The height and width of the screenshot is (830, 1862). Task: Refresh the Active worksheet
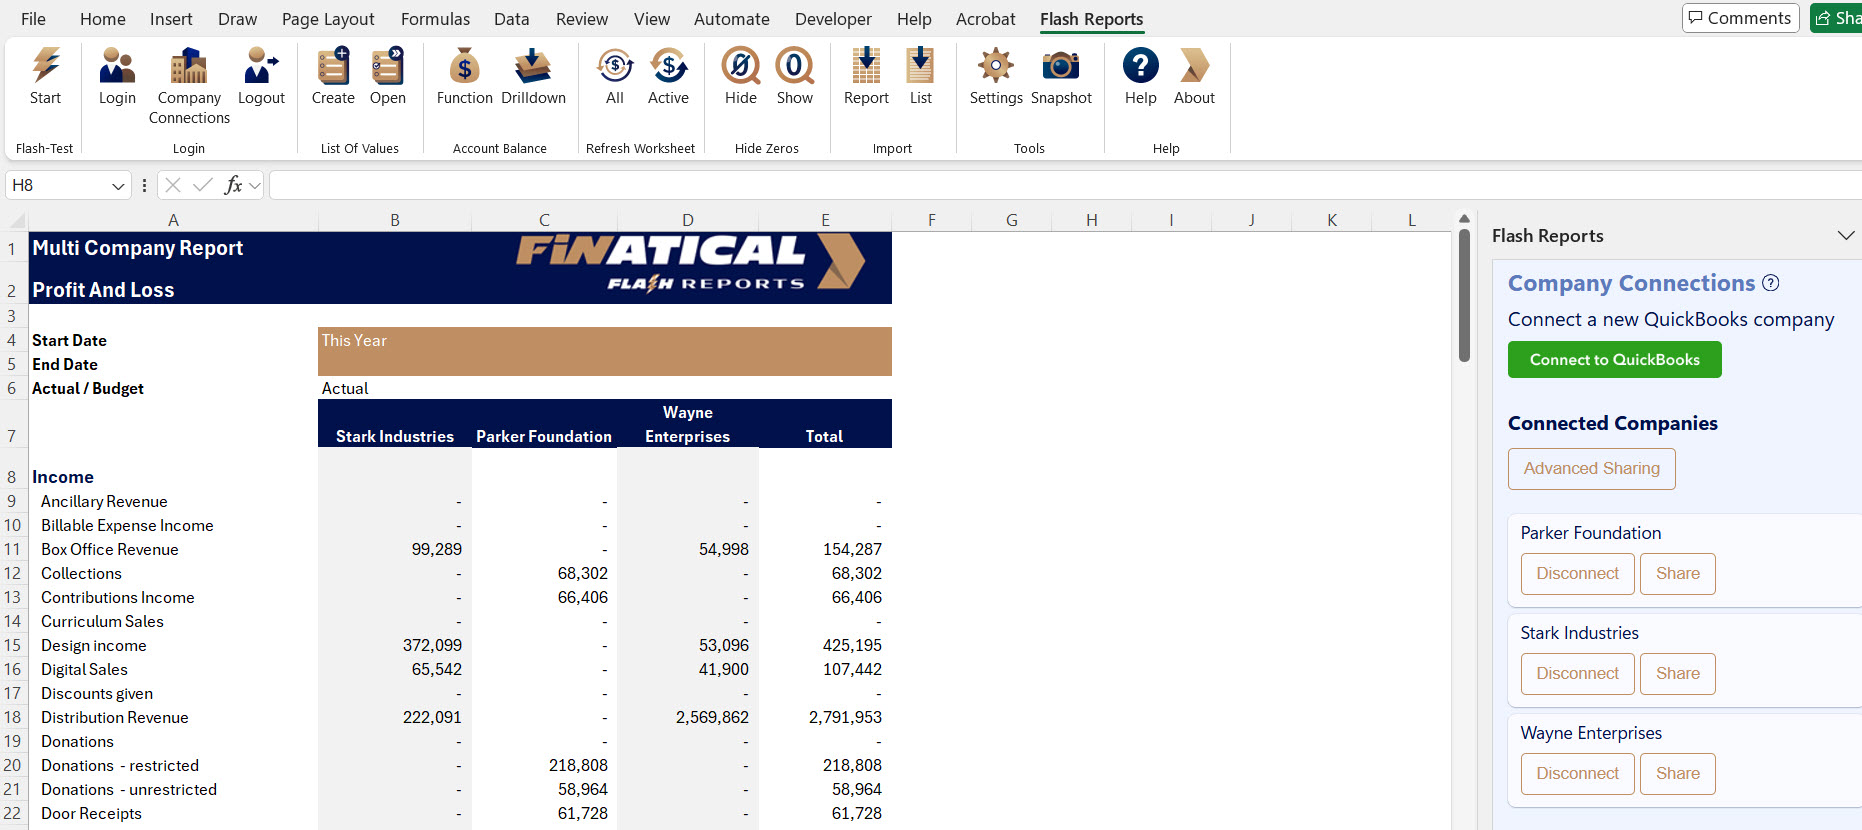(x=668, y=66)
